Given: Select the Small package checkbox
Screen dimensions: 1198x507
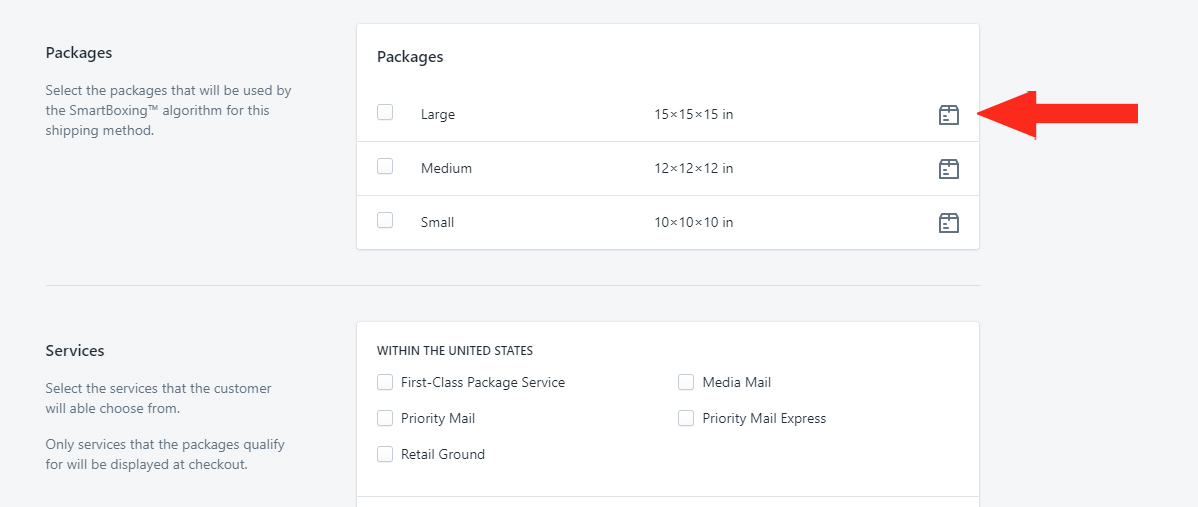Looking at the screenshot, I should 385,220.
